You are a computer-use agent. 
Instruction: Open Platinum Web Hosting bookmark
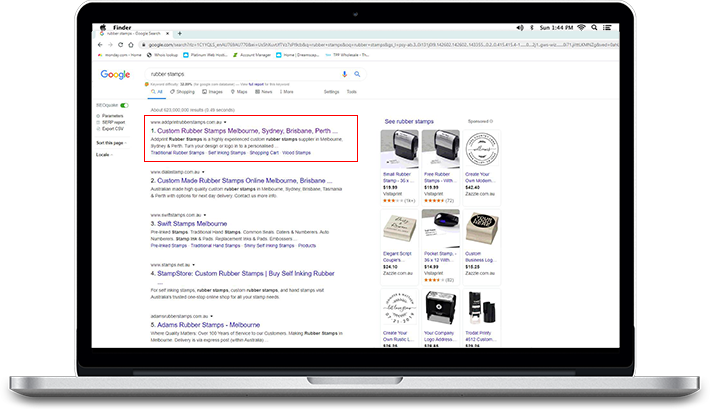pyautogui.click(x=205, y=55)
